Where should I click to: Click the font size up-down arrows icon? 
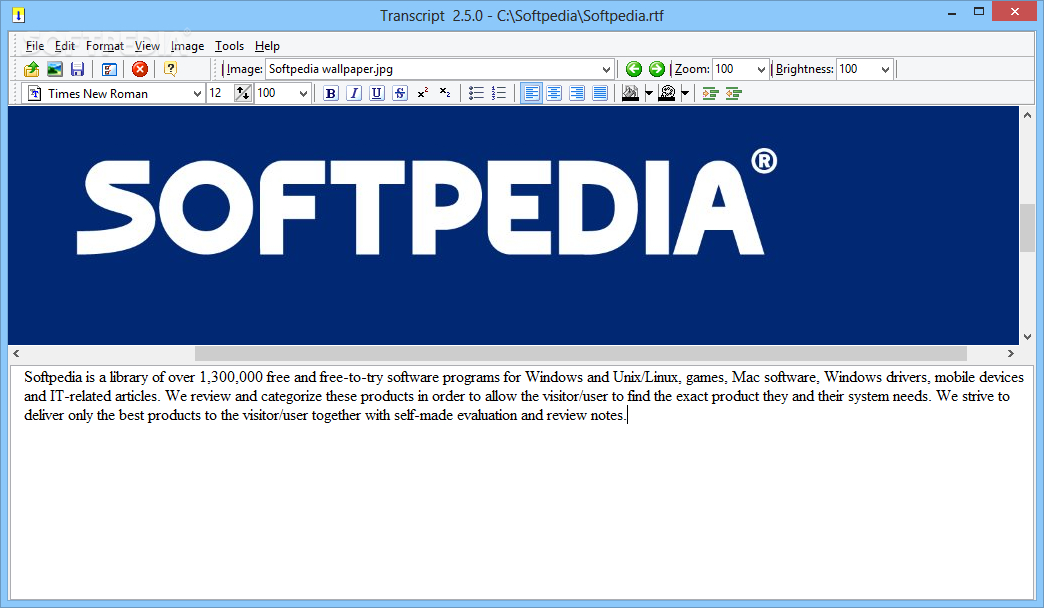243,93
